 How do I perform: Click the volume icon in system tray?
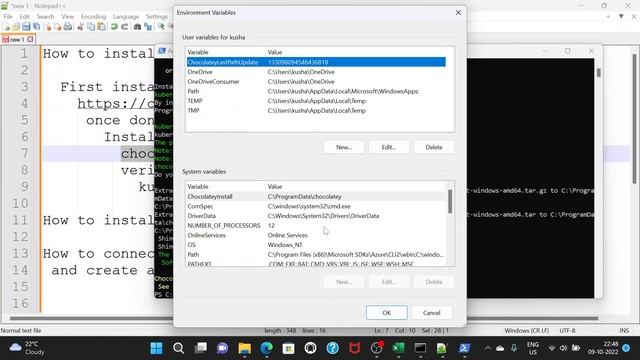pyautogui.click(x=563, y=348)
